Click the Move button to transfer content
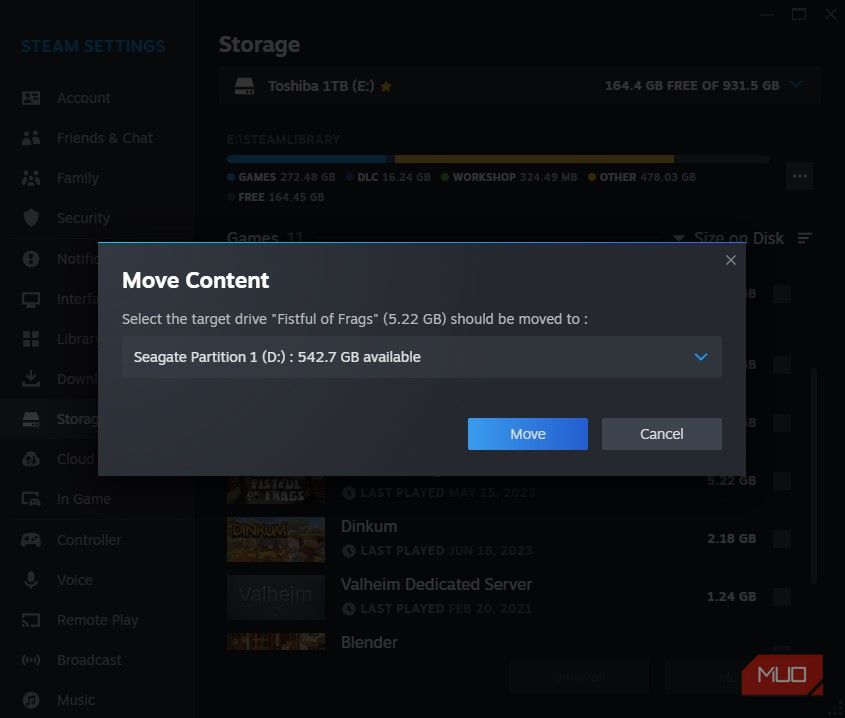The width and height of the screenshot is (845, 718). (527, 433)
